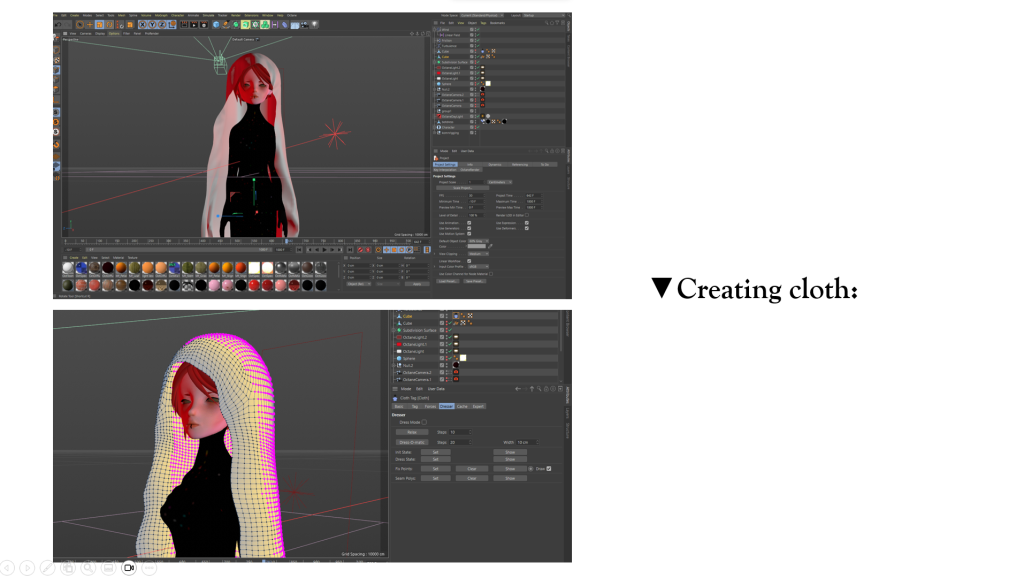
Task: Click the Dress-O-matic button
Action: 412,442
